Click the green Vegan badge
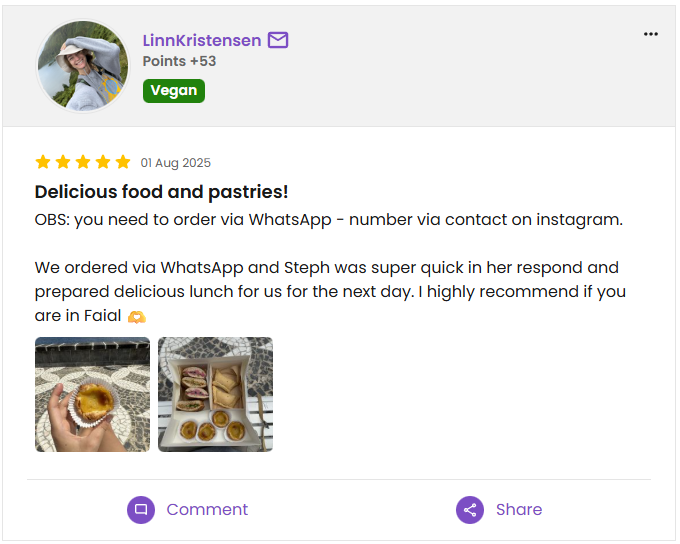Image resolution: width=680 pixels, height=544 pixels. 174,91
